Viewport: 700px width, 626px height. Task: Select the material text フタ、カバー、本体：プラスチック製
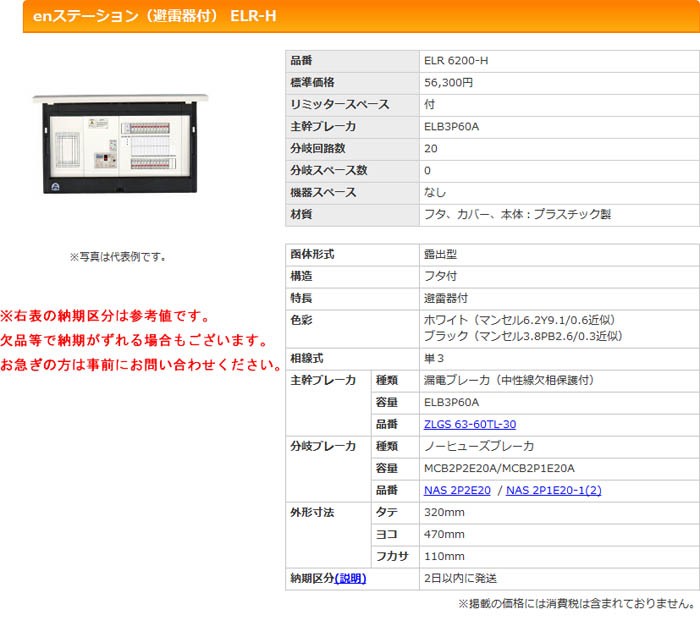point(517,214)
